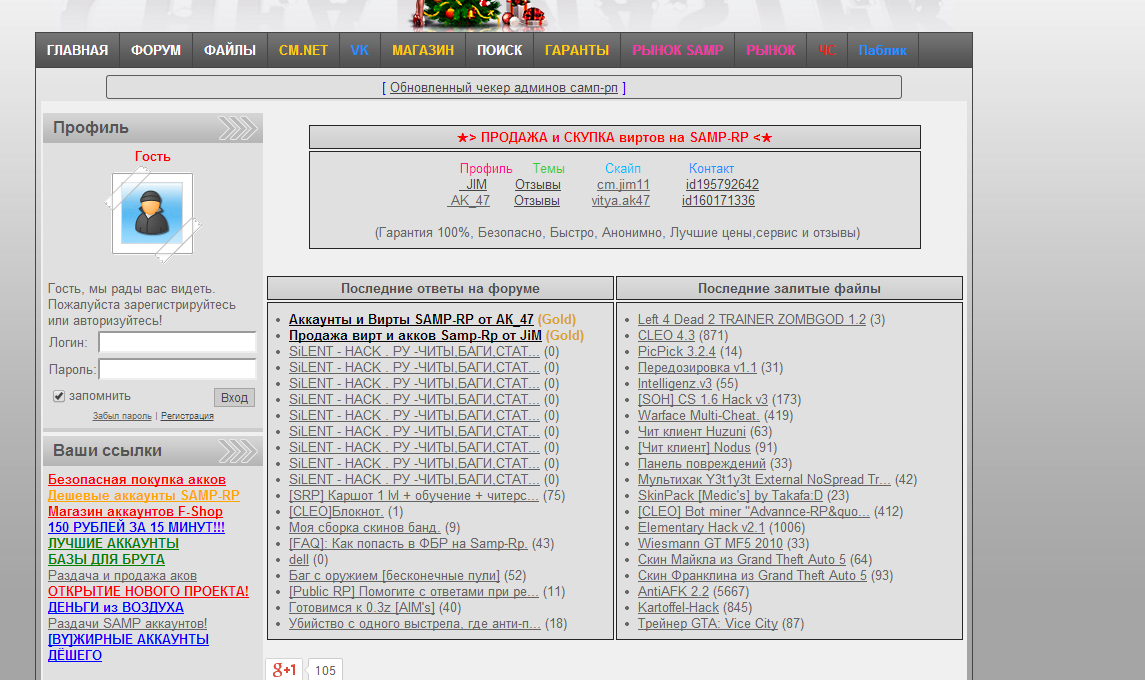Open the dell forum topic

tap(299, 559)
